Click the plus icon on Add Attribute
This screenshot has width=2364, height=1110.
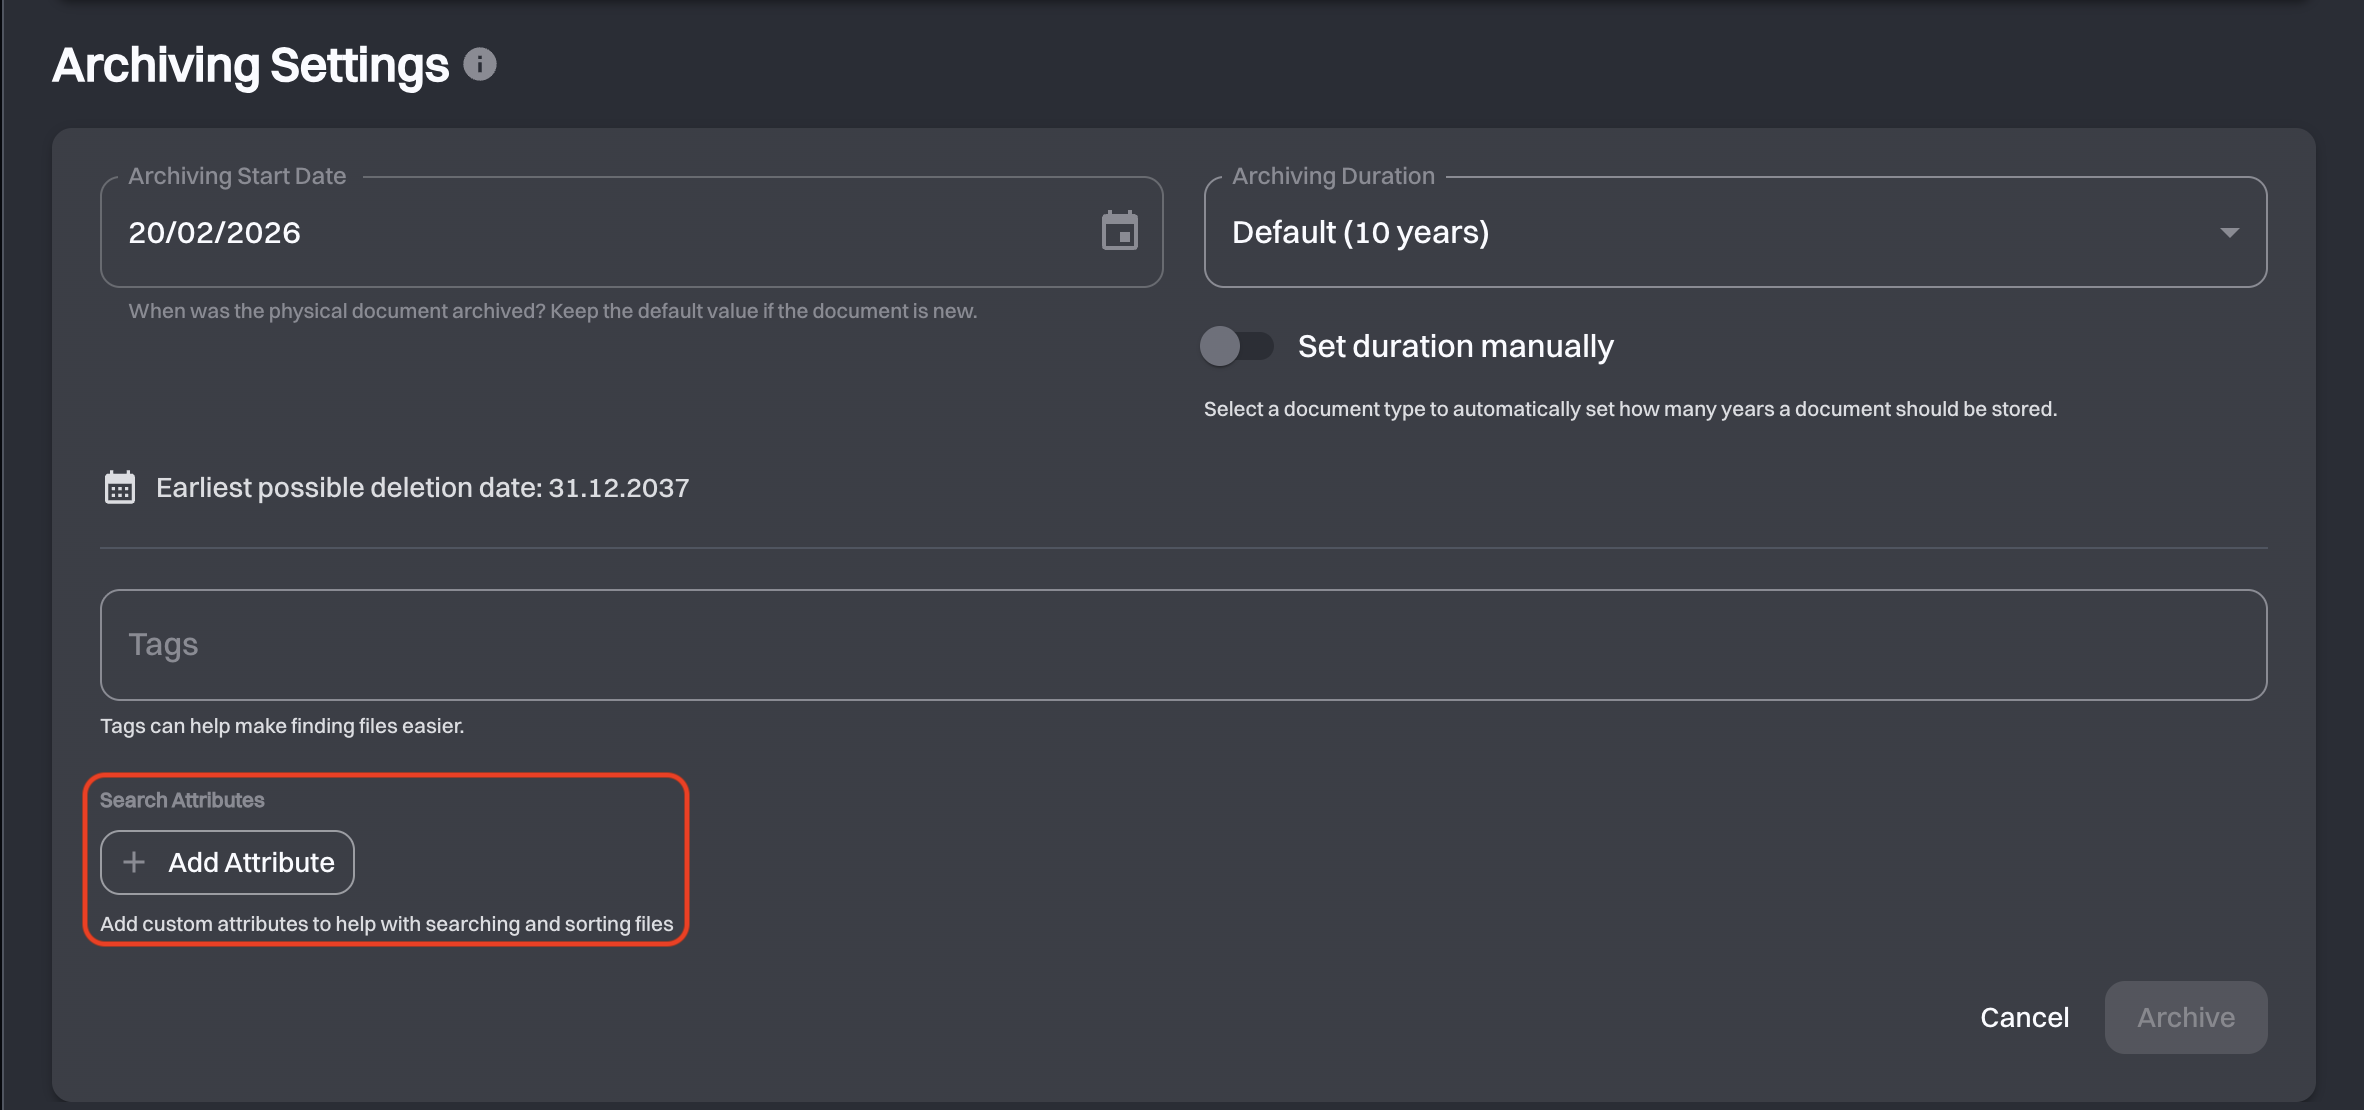134,862
